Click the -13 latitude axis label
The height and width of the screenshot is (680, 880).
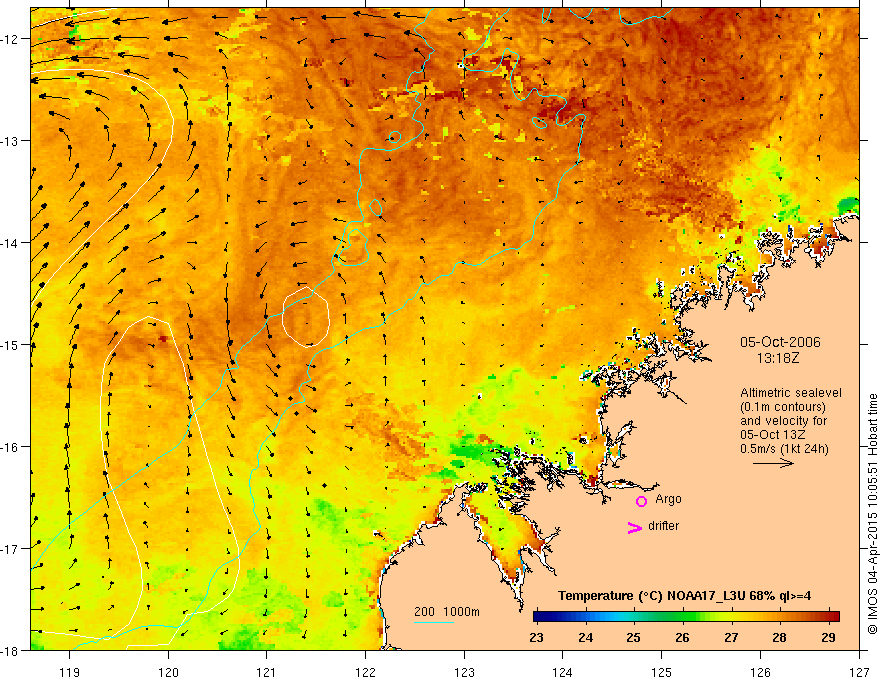[11, 141]
